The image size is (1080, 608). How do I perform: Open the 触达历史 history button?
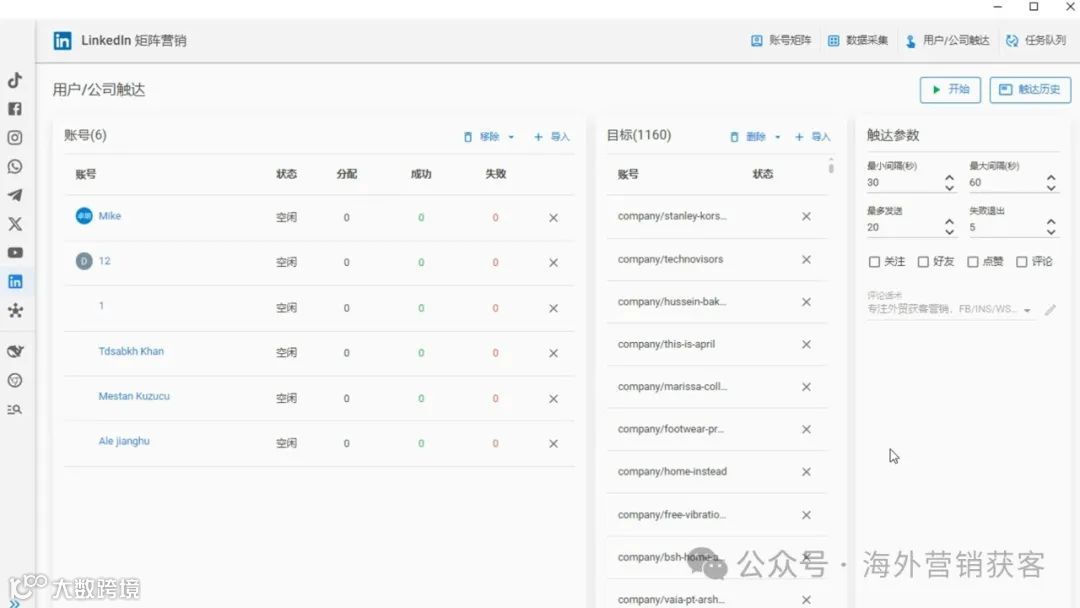point(1030,90)
